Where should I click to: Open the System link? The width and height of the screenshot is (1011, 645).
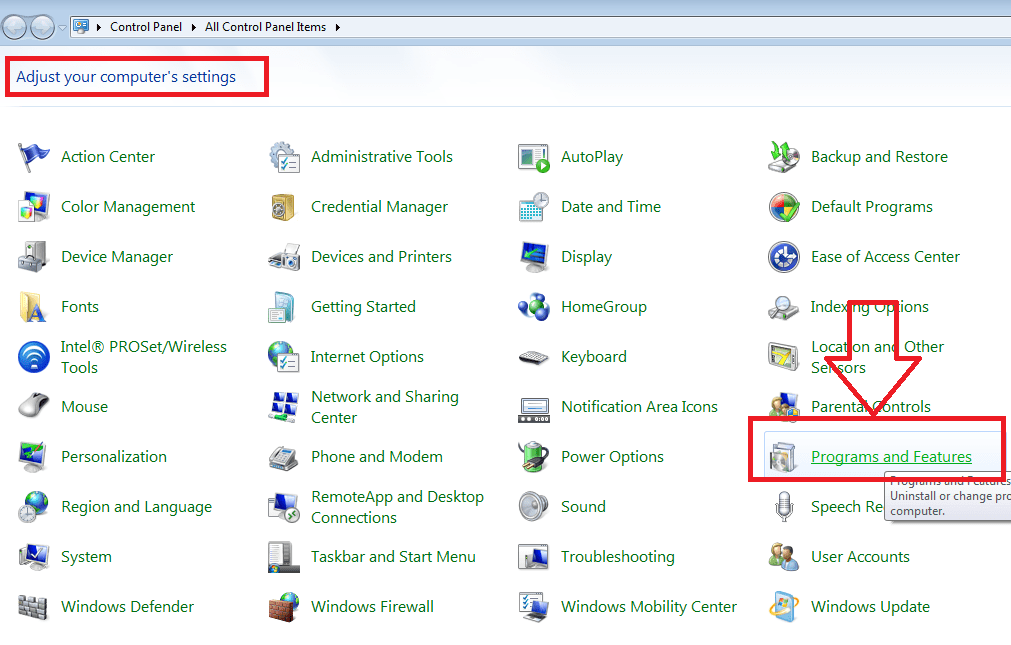[x=86, y=557]
